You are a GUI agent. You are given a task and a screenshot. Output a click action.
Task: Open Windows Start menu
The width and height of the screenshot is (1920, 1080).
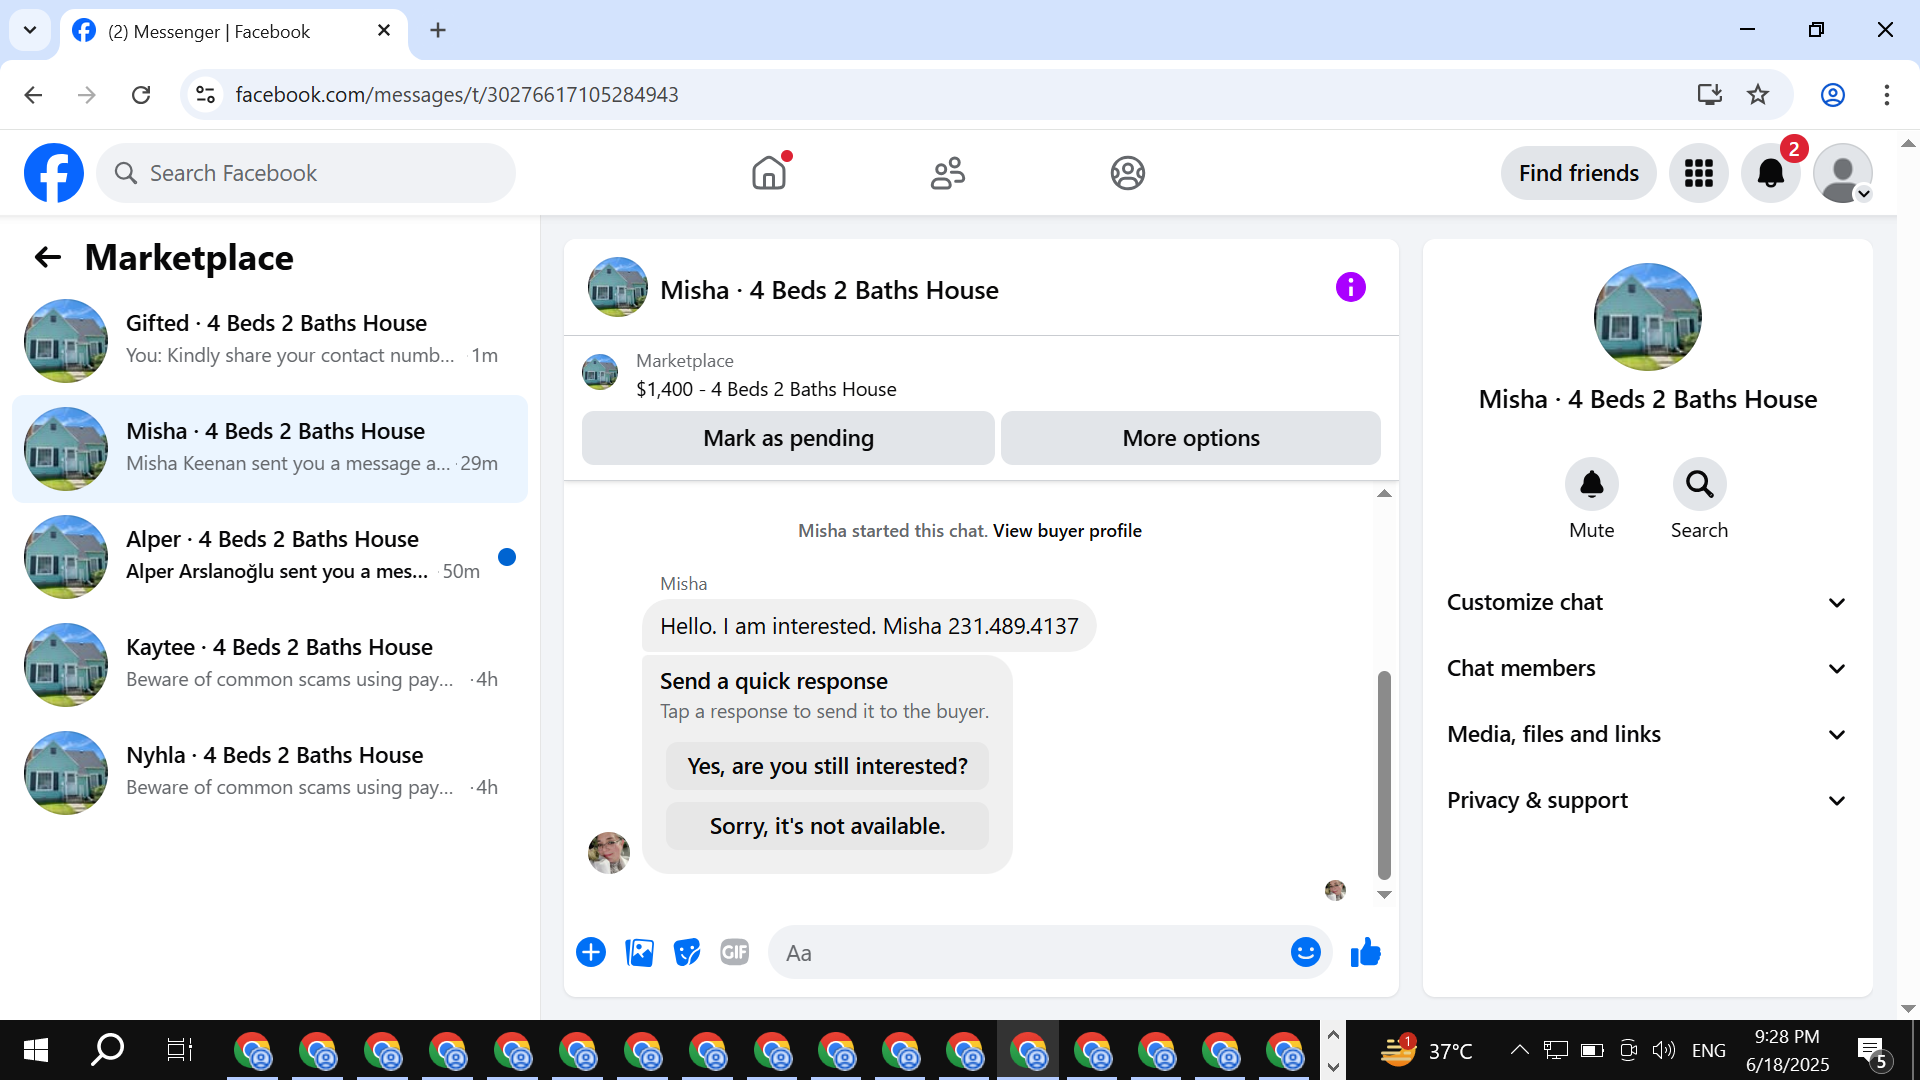[36, 1050]
